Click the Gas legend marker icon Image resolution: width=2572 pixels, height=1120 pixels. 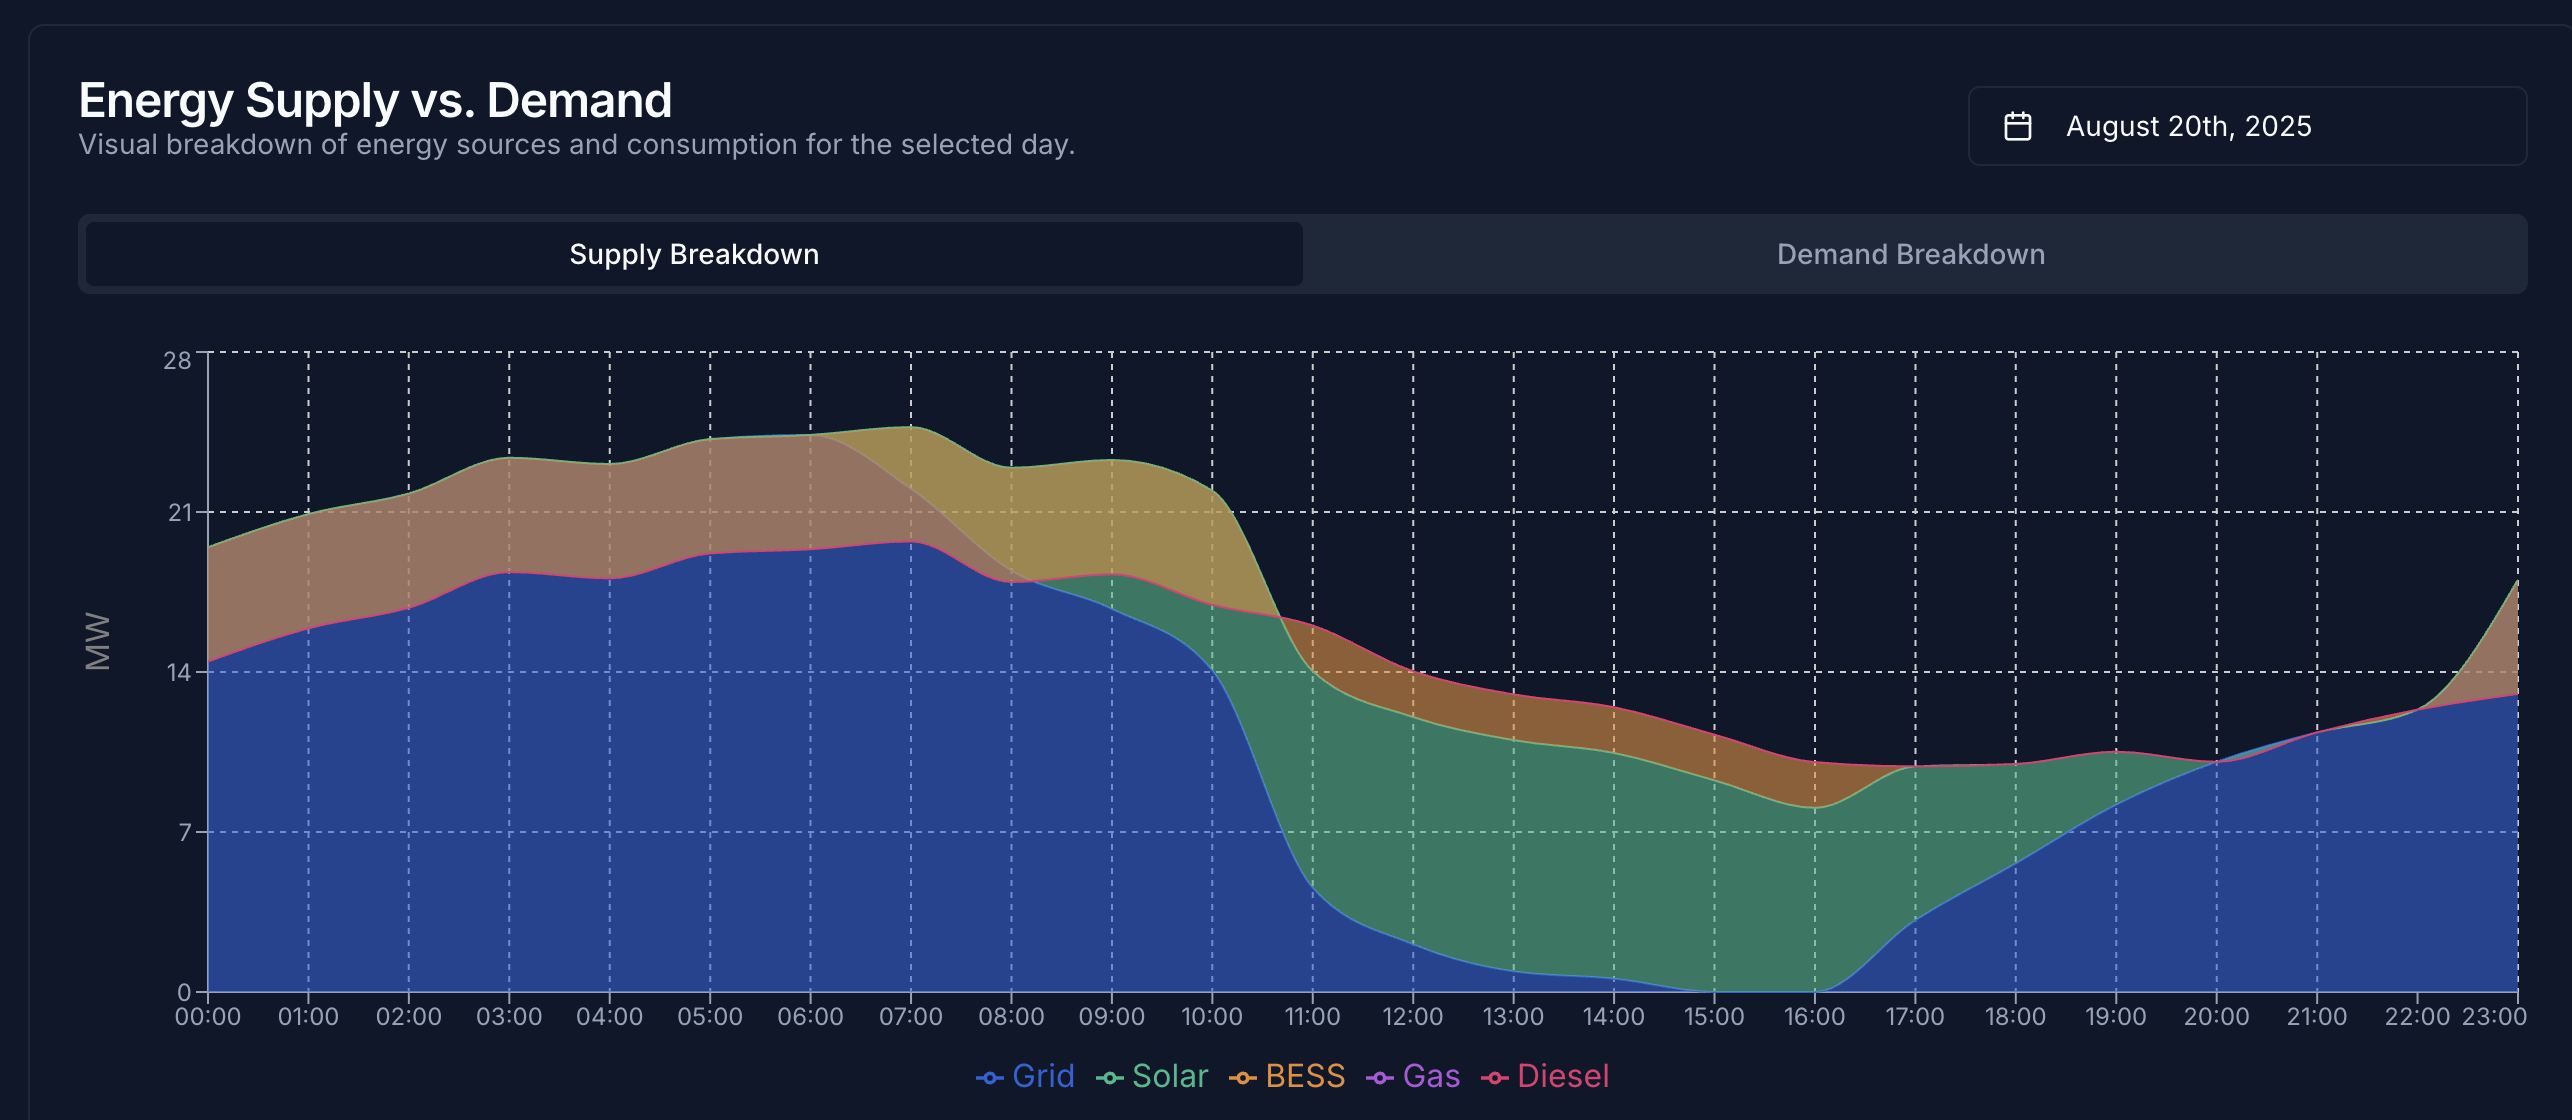(x=1379, y=1077)
